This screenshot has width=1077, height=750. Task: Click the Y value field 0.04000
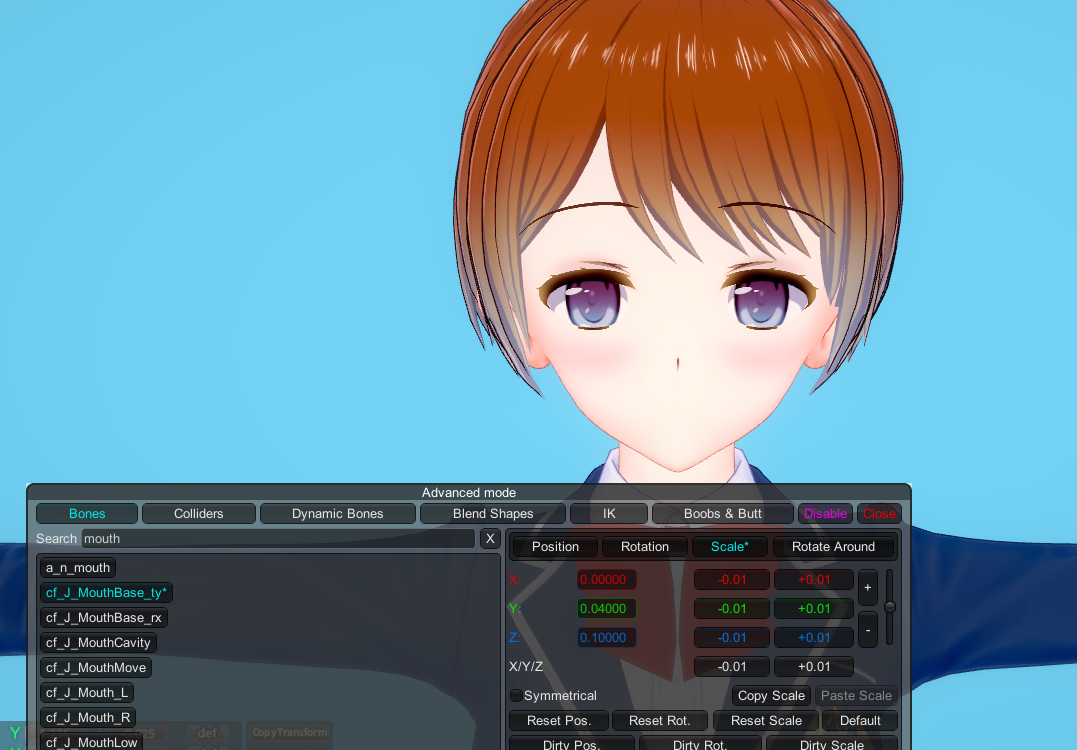coord(606,609)
